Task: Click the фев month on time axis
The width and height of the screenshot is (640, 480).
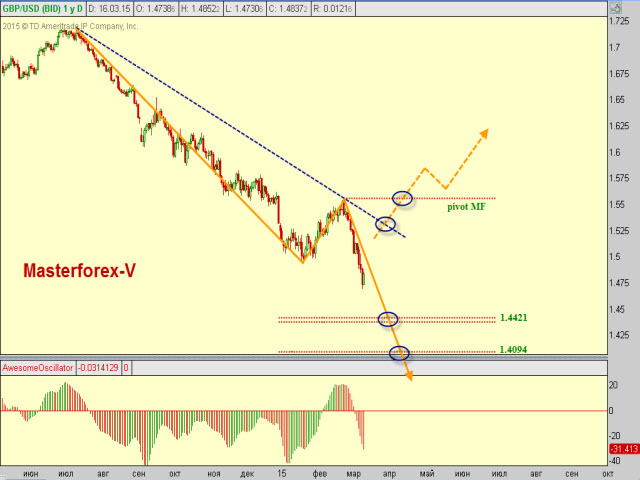Action: coord(320,474)
